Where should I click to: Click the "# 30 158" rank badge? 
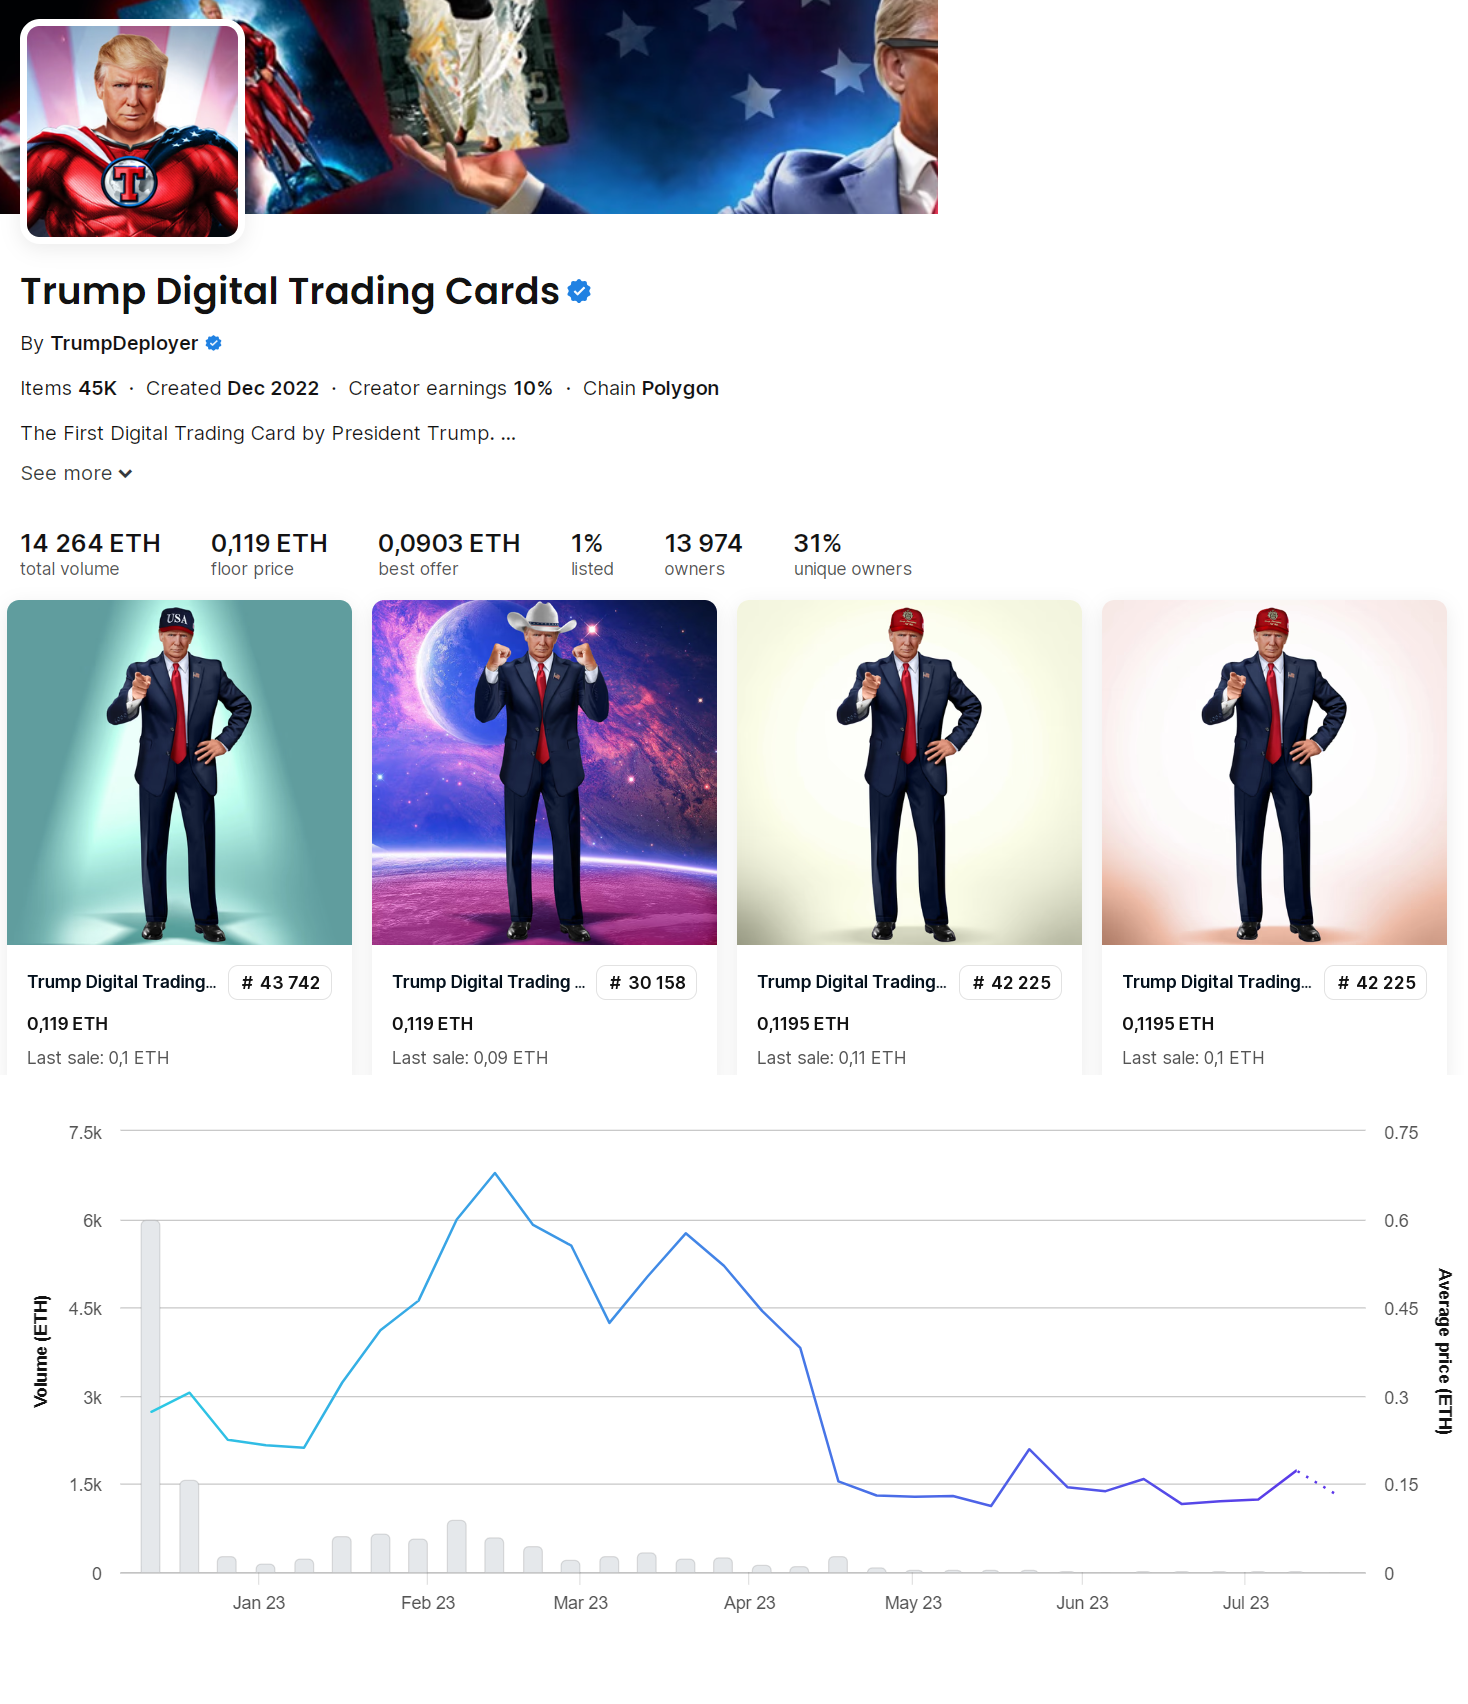(647, 983)
